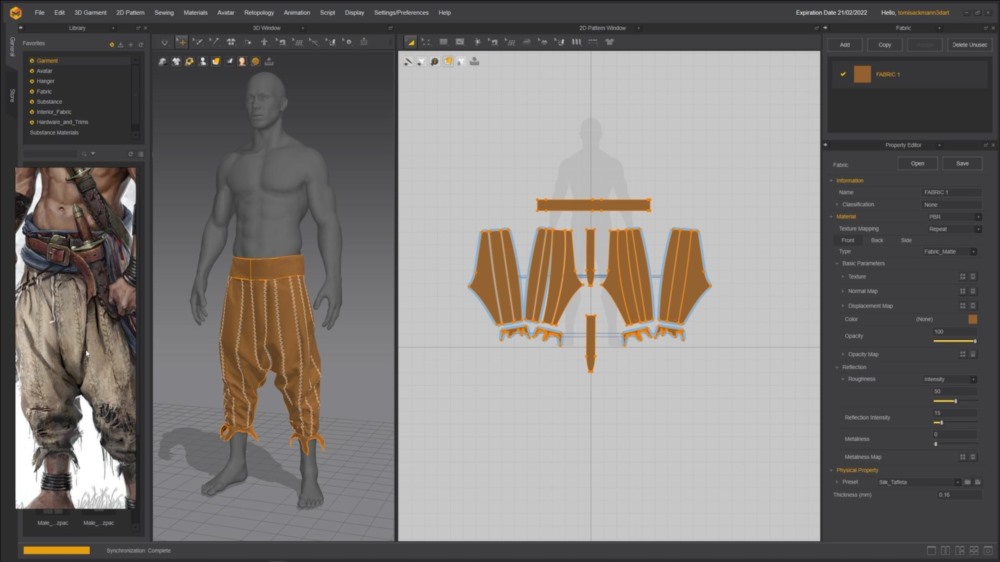
Task: Click the Save button in Property Editor
Action: (962, 164)
